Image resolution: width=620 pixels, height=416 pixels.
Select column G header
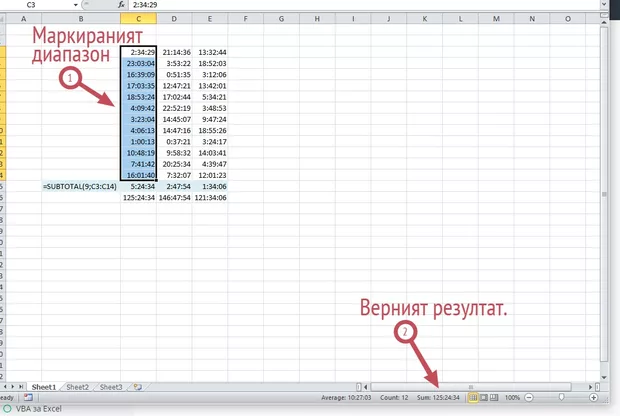[281, 19]
